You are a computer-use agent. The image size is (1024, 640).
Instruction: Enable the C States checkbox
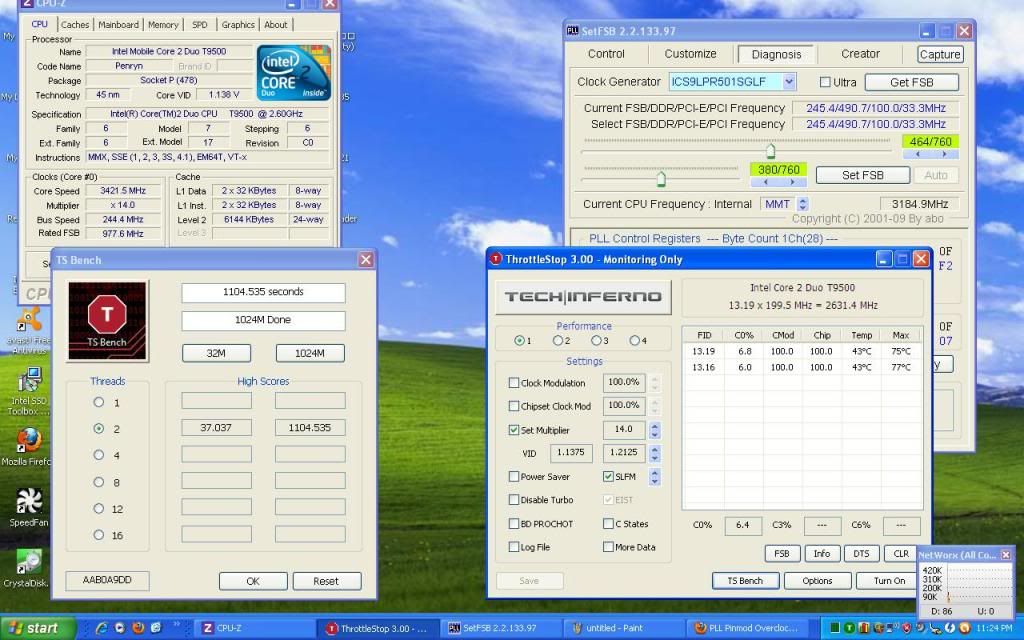click(608, 524)
